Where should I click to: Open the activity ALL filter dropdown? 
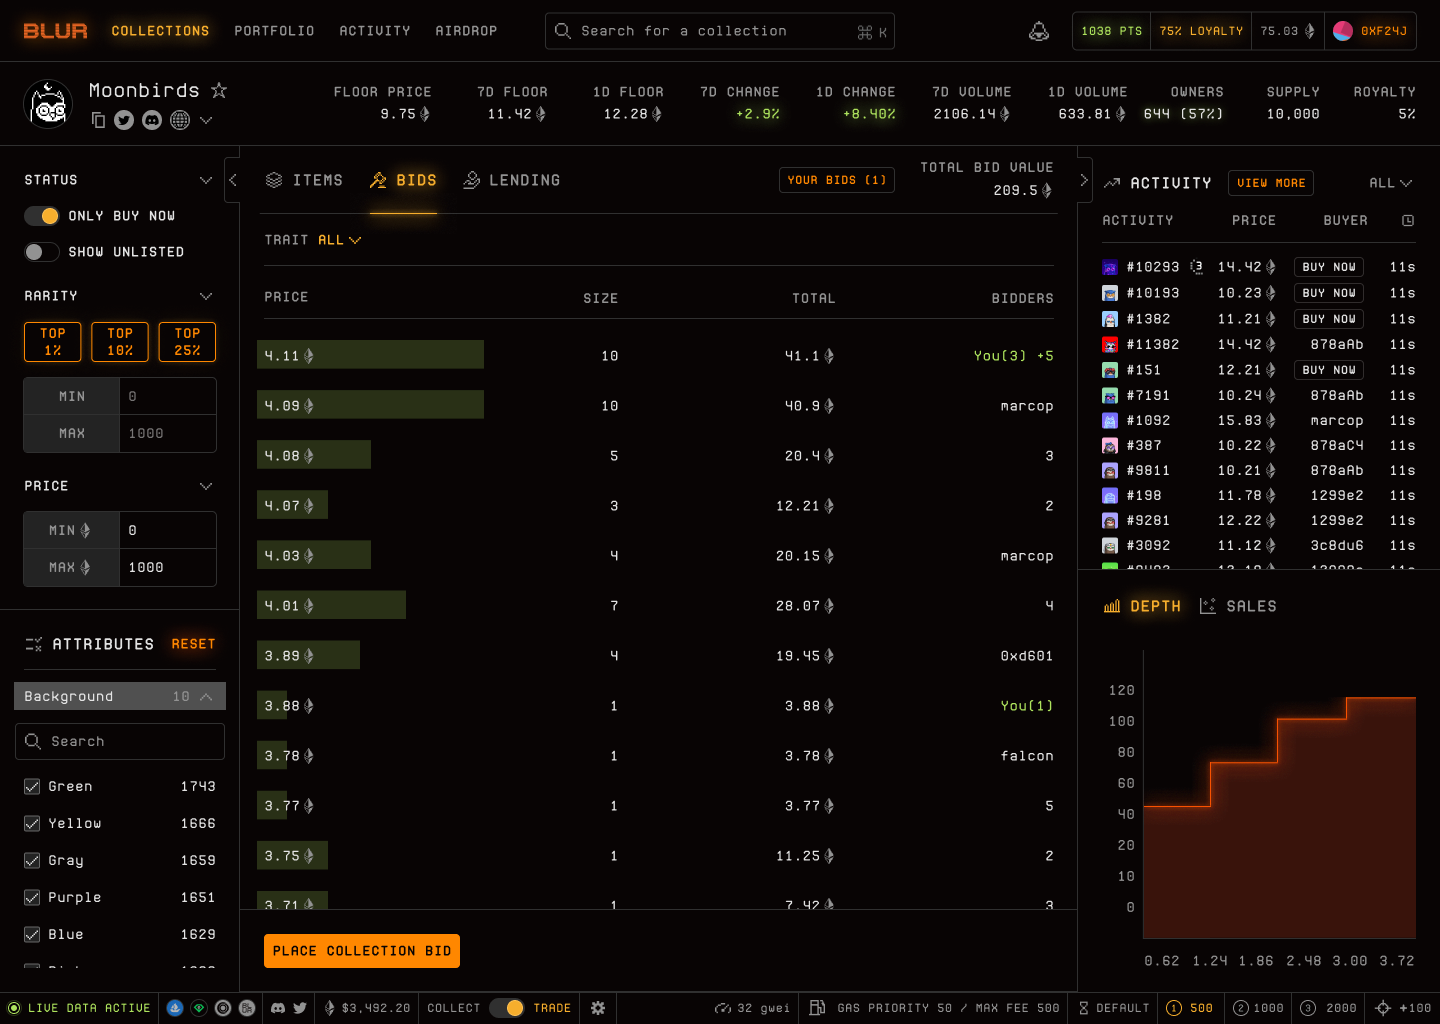click(x=1390, y=183)
